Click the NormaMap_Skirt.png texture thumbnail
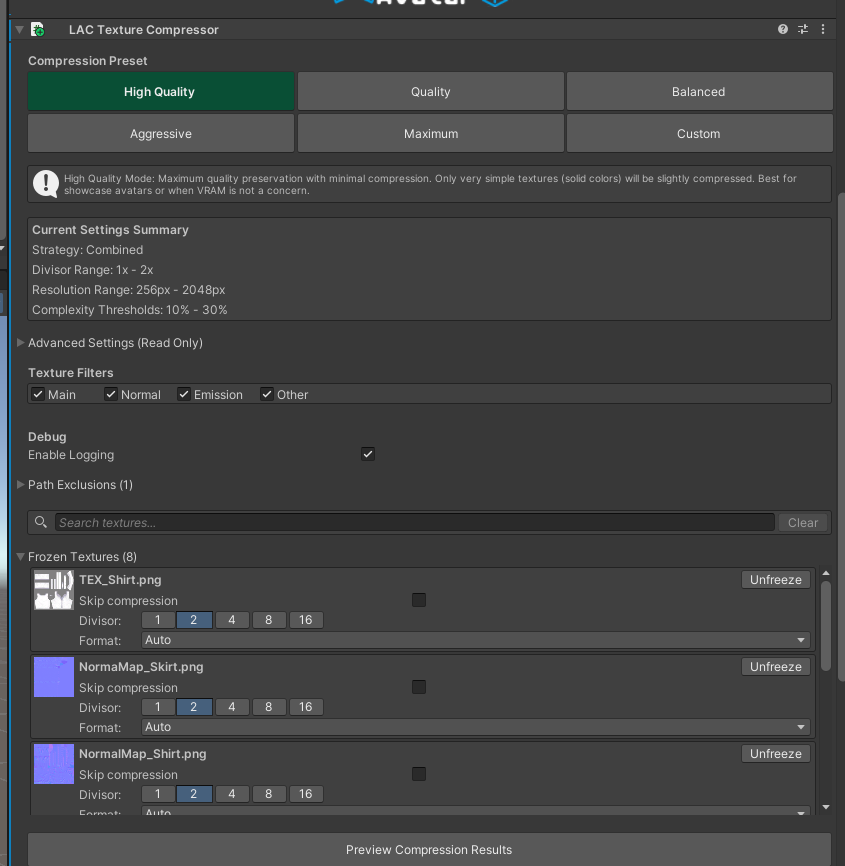 [53, 677]
